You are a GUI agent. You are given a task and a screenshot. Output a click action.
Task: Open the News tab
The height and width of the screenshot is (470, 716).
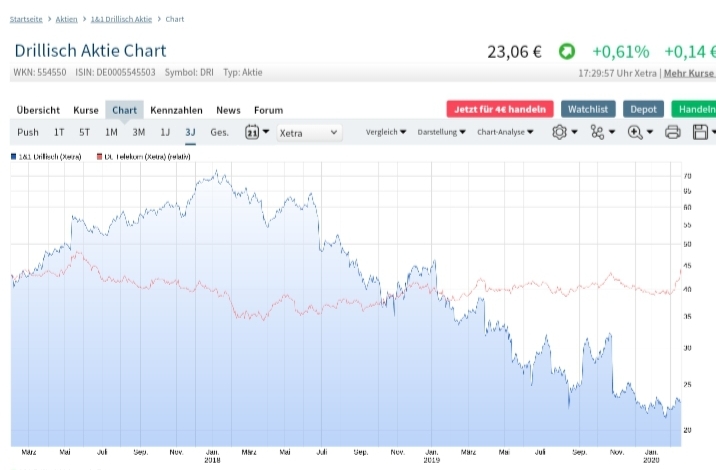coord(228,110)
